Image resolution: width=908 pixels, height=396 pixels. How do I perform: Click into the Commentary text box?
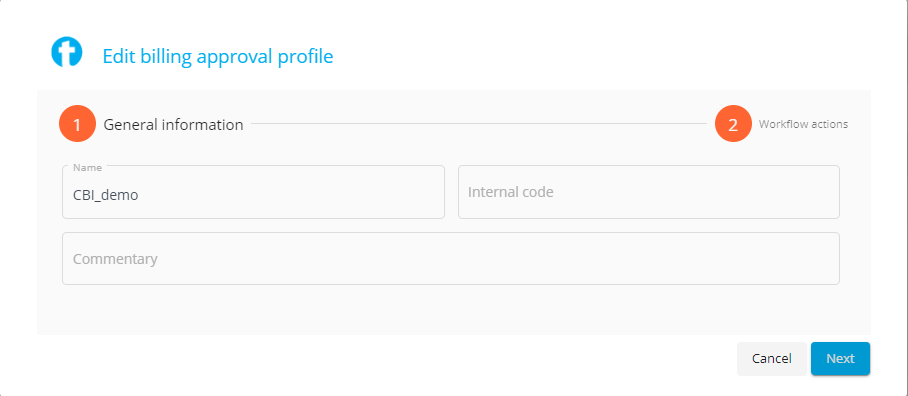[451, 258]
